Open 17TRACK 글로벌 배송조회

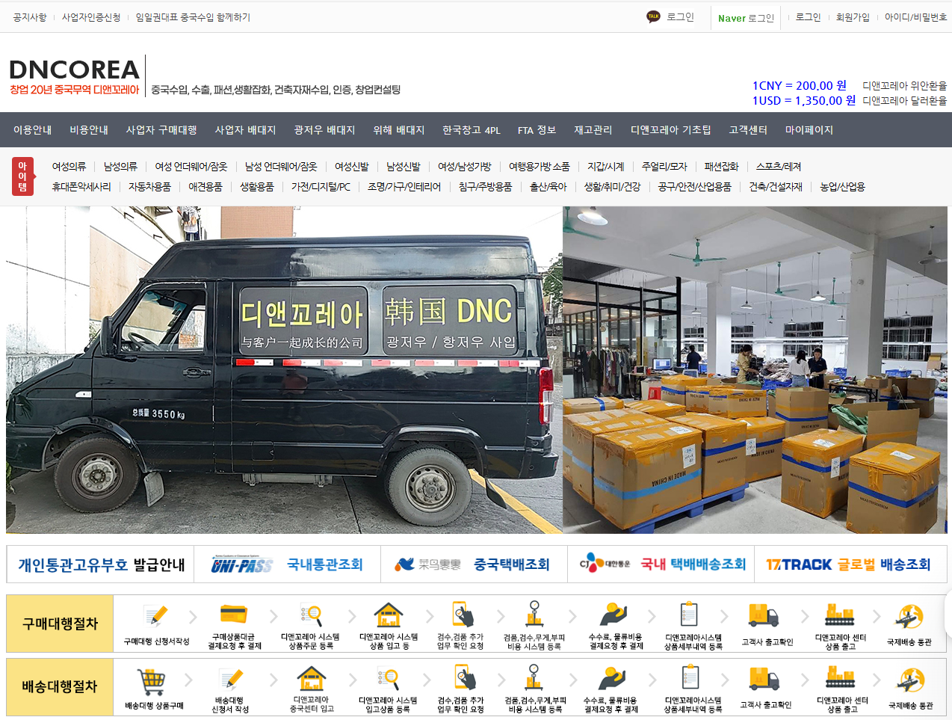(855, 564)
